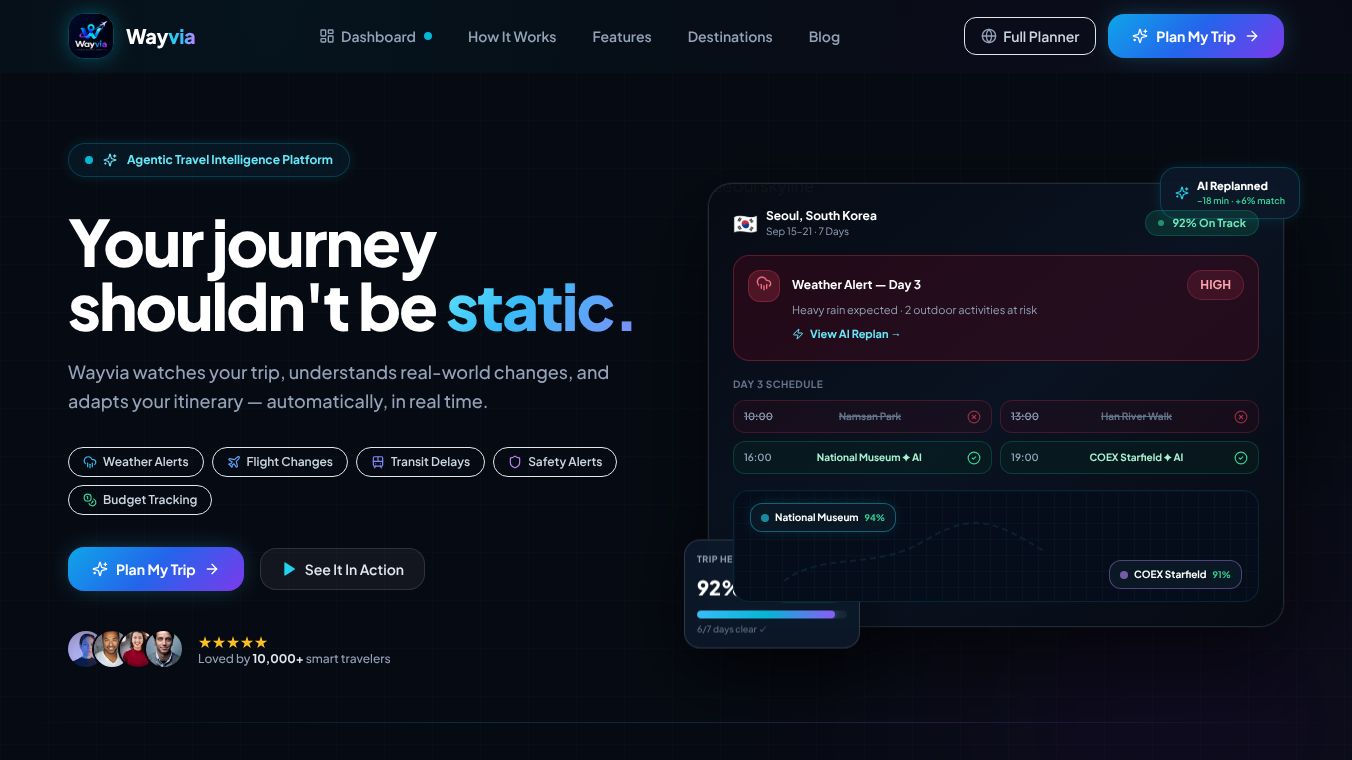The height and width of the screenshot is (760, 1352).
Task: Click the globe icon on Full Planner
Action: [x=989, y=36]
